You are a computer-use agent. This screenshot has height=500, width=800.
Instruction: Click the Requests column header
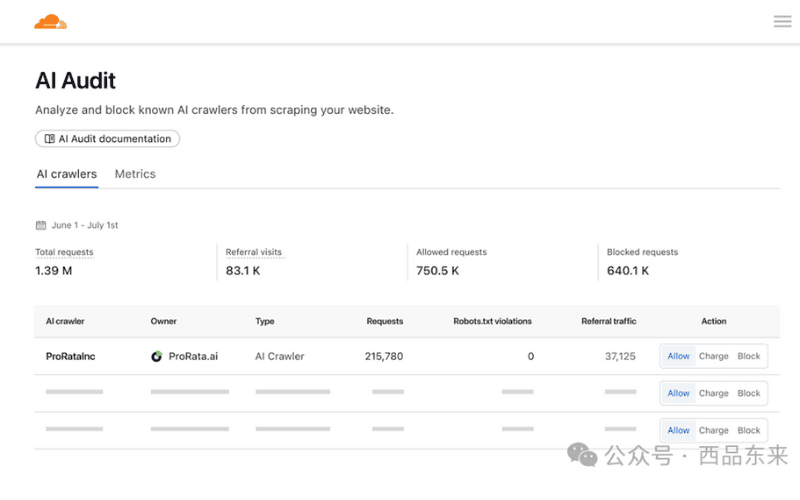tap(385, 321)
